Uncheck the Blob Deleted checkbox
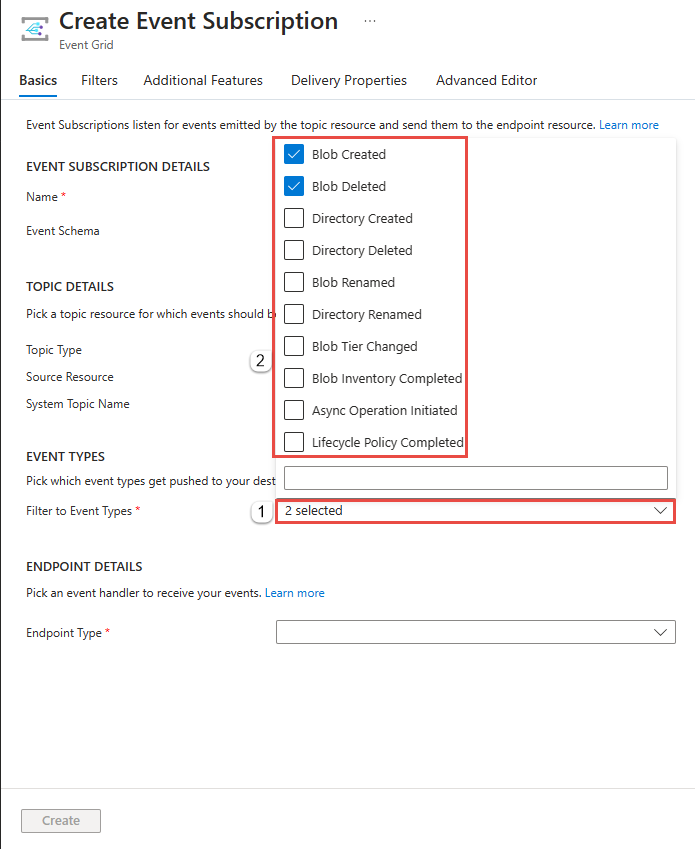The height and width of the screenshot is (849, 695). 294,186
